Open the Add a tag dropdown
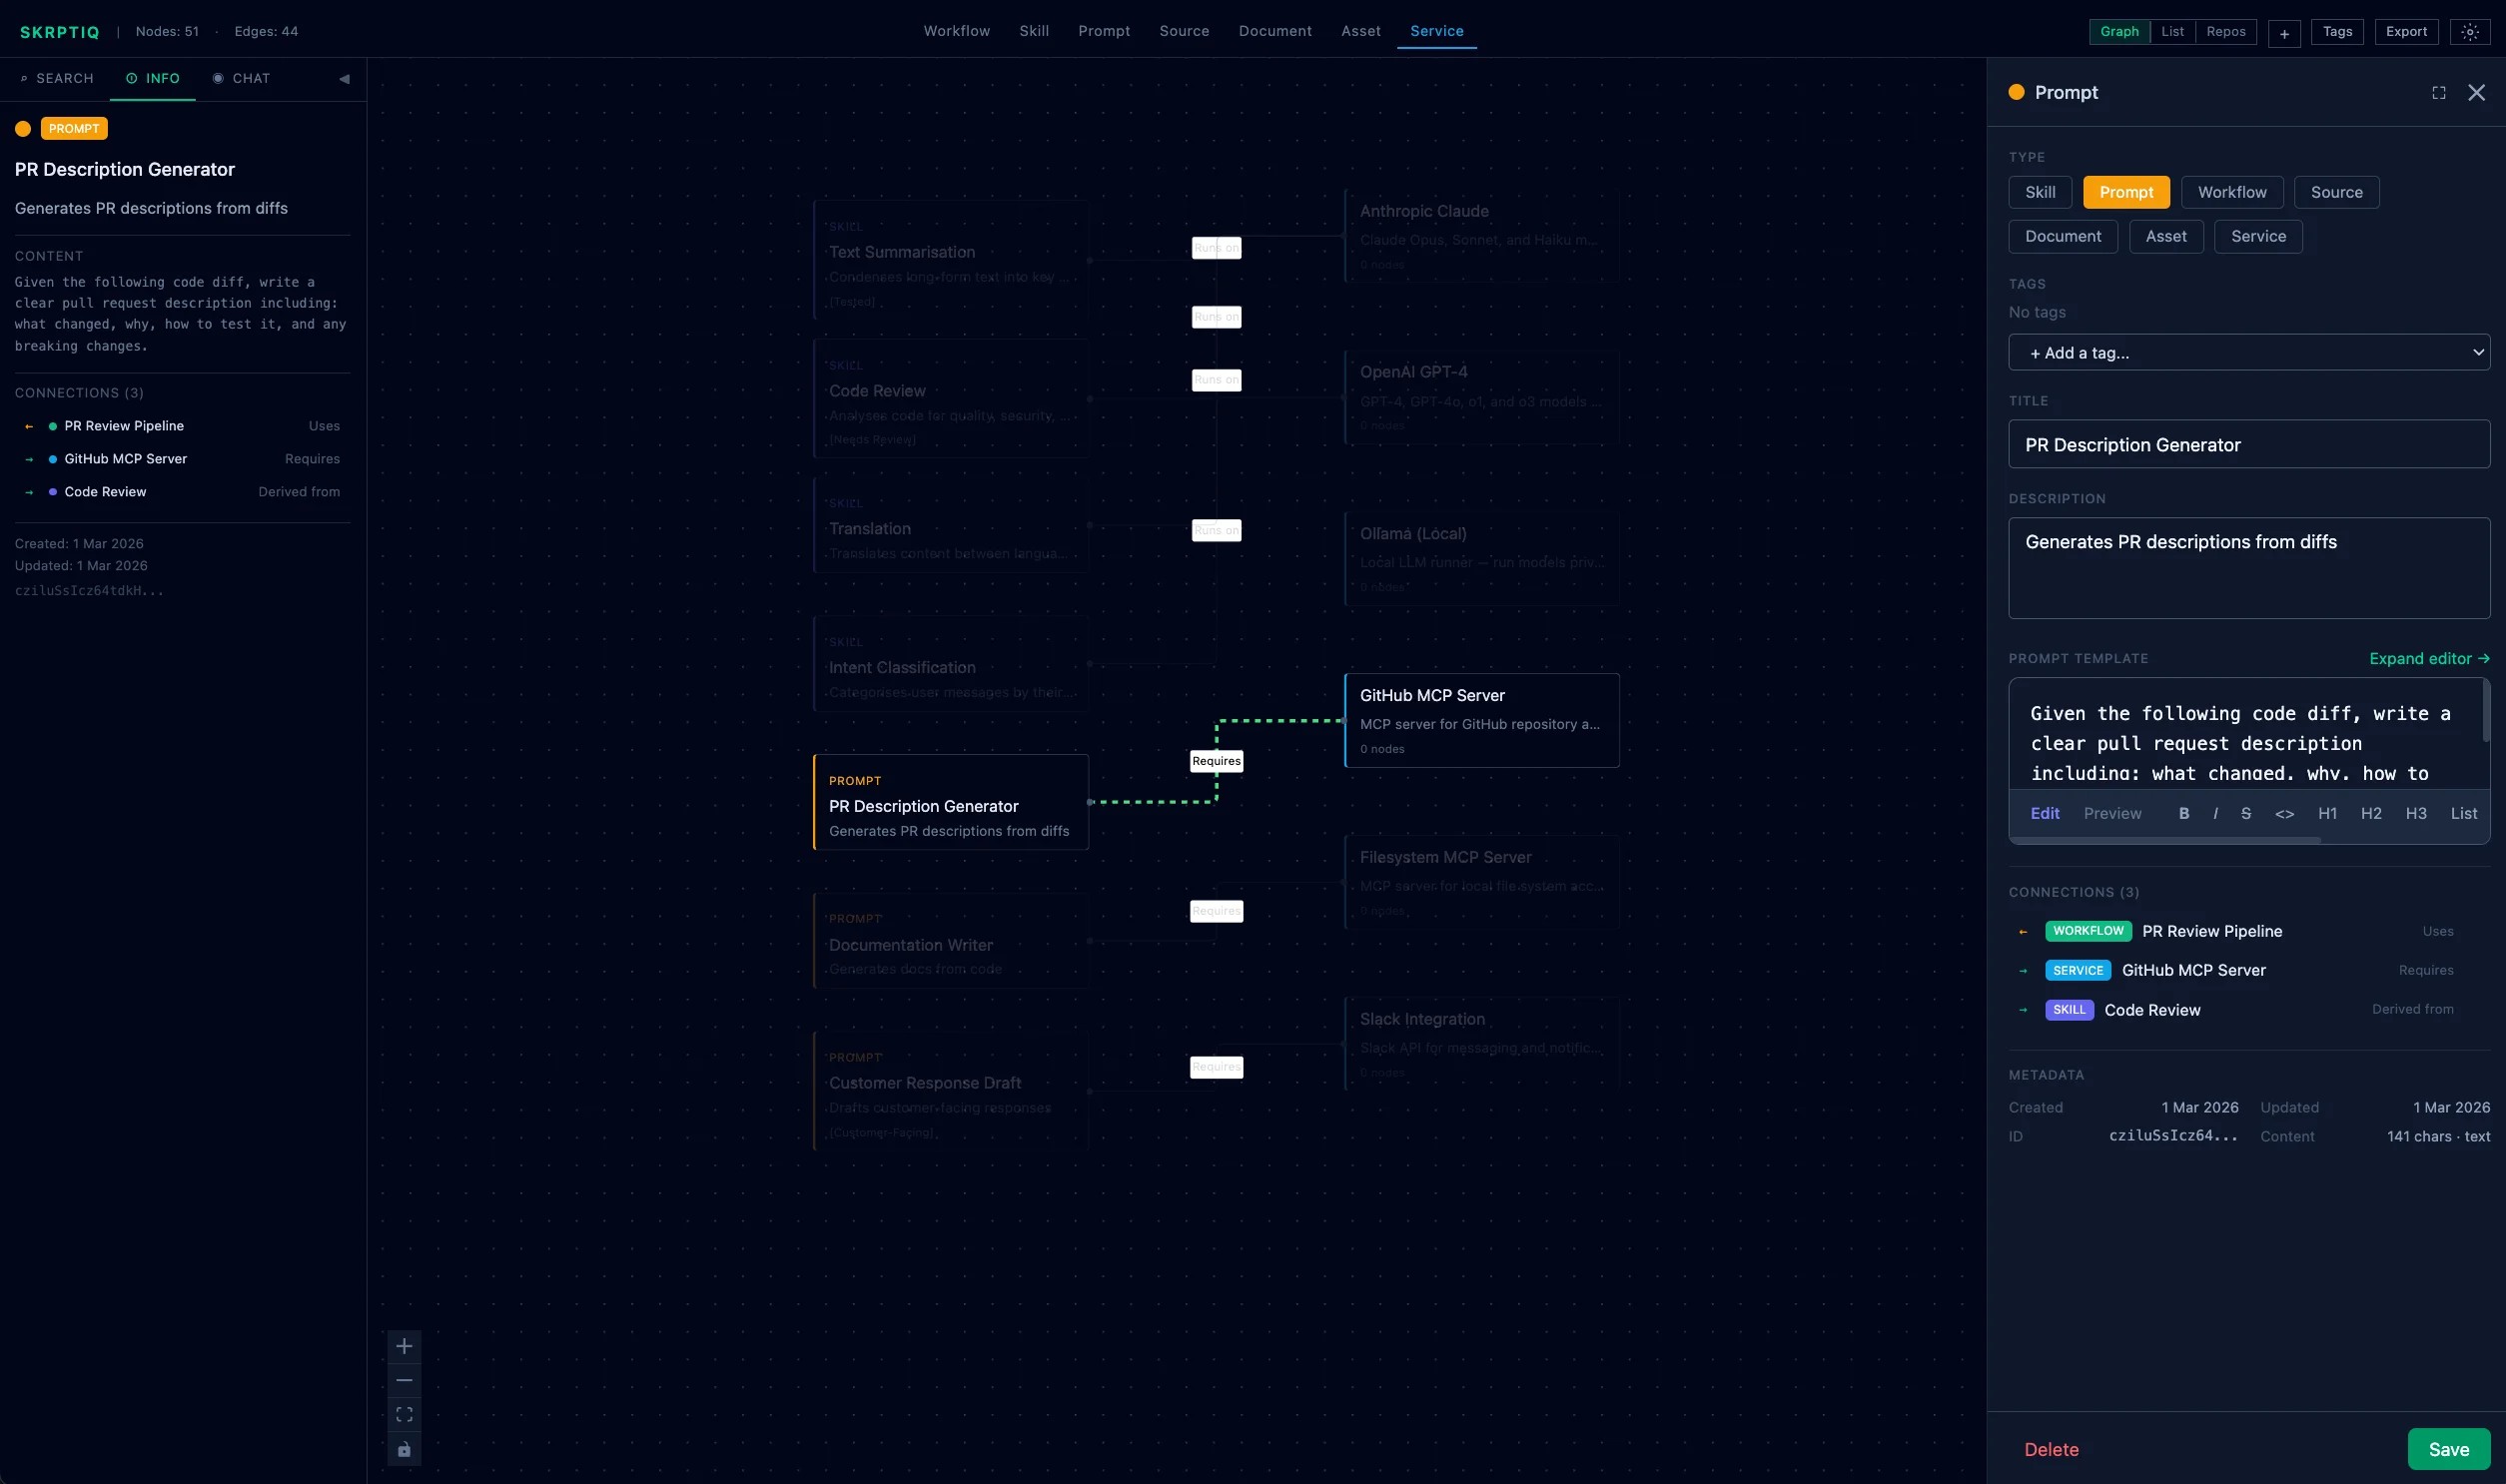The width and height of the screenshot is (2506, 1484). point(2248,352)
